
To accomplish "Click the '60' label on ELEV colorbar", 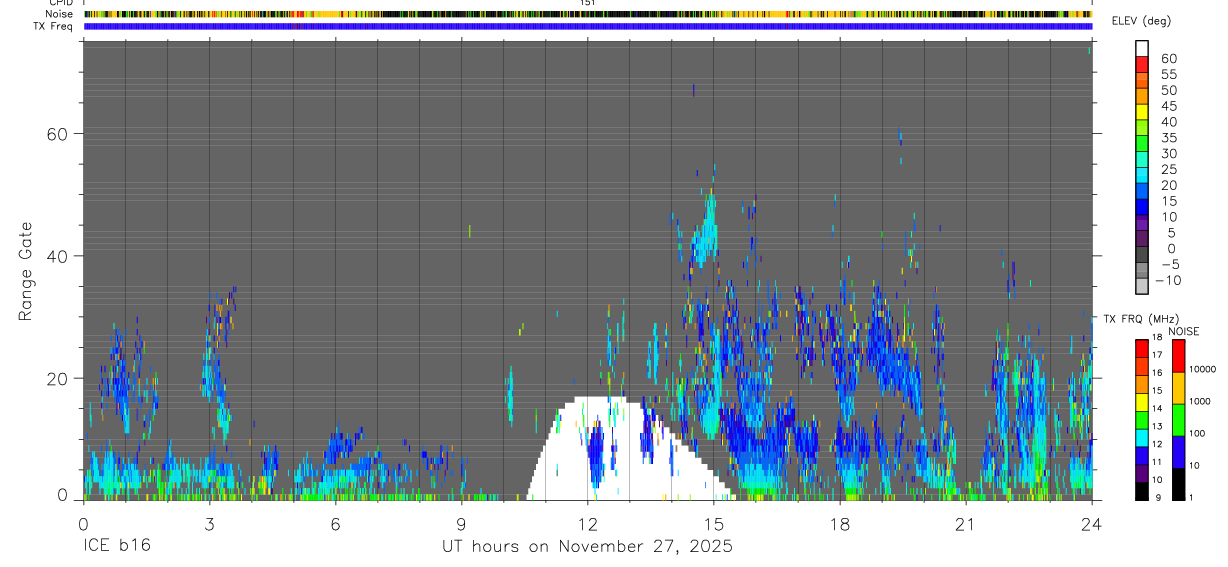I will [1168, 58].
